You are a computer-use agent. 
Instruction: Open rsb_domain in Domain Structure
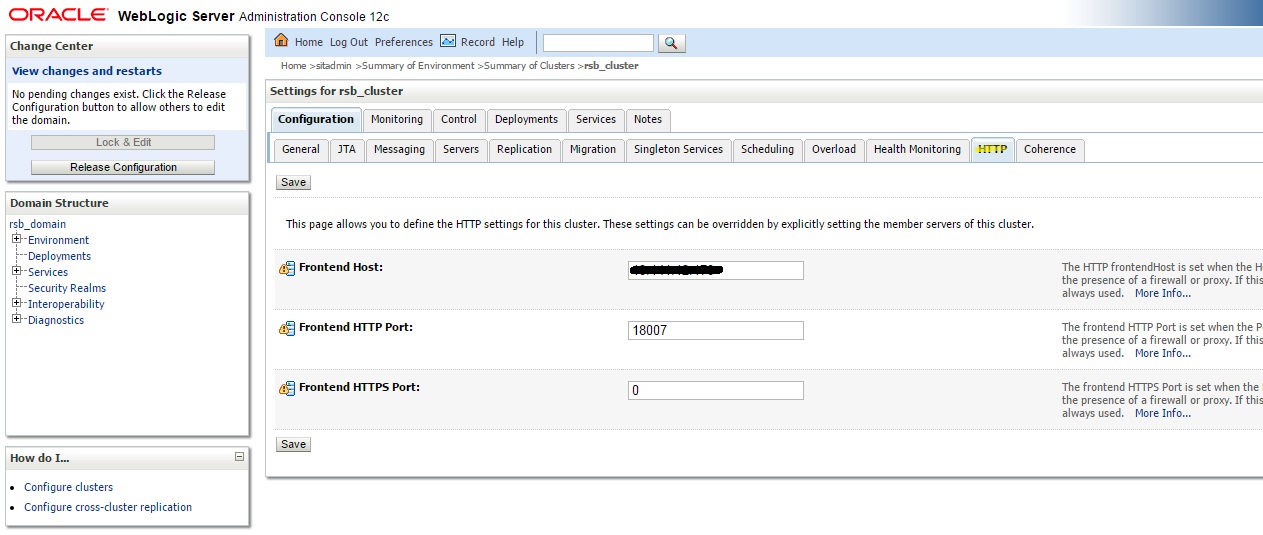[37, 224]
